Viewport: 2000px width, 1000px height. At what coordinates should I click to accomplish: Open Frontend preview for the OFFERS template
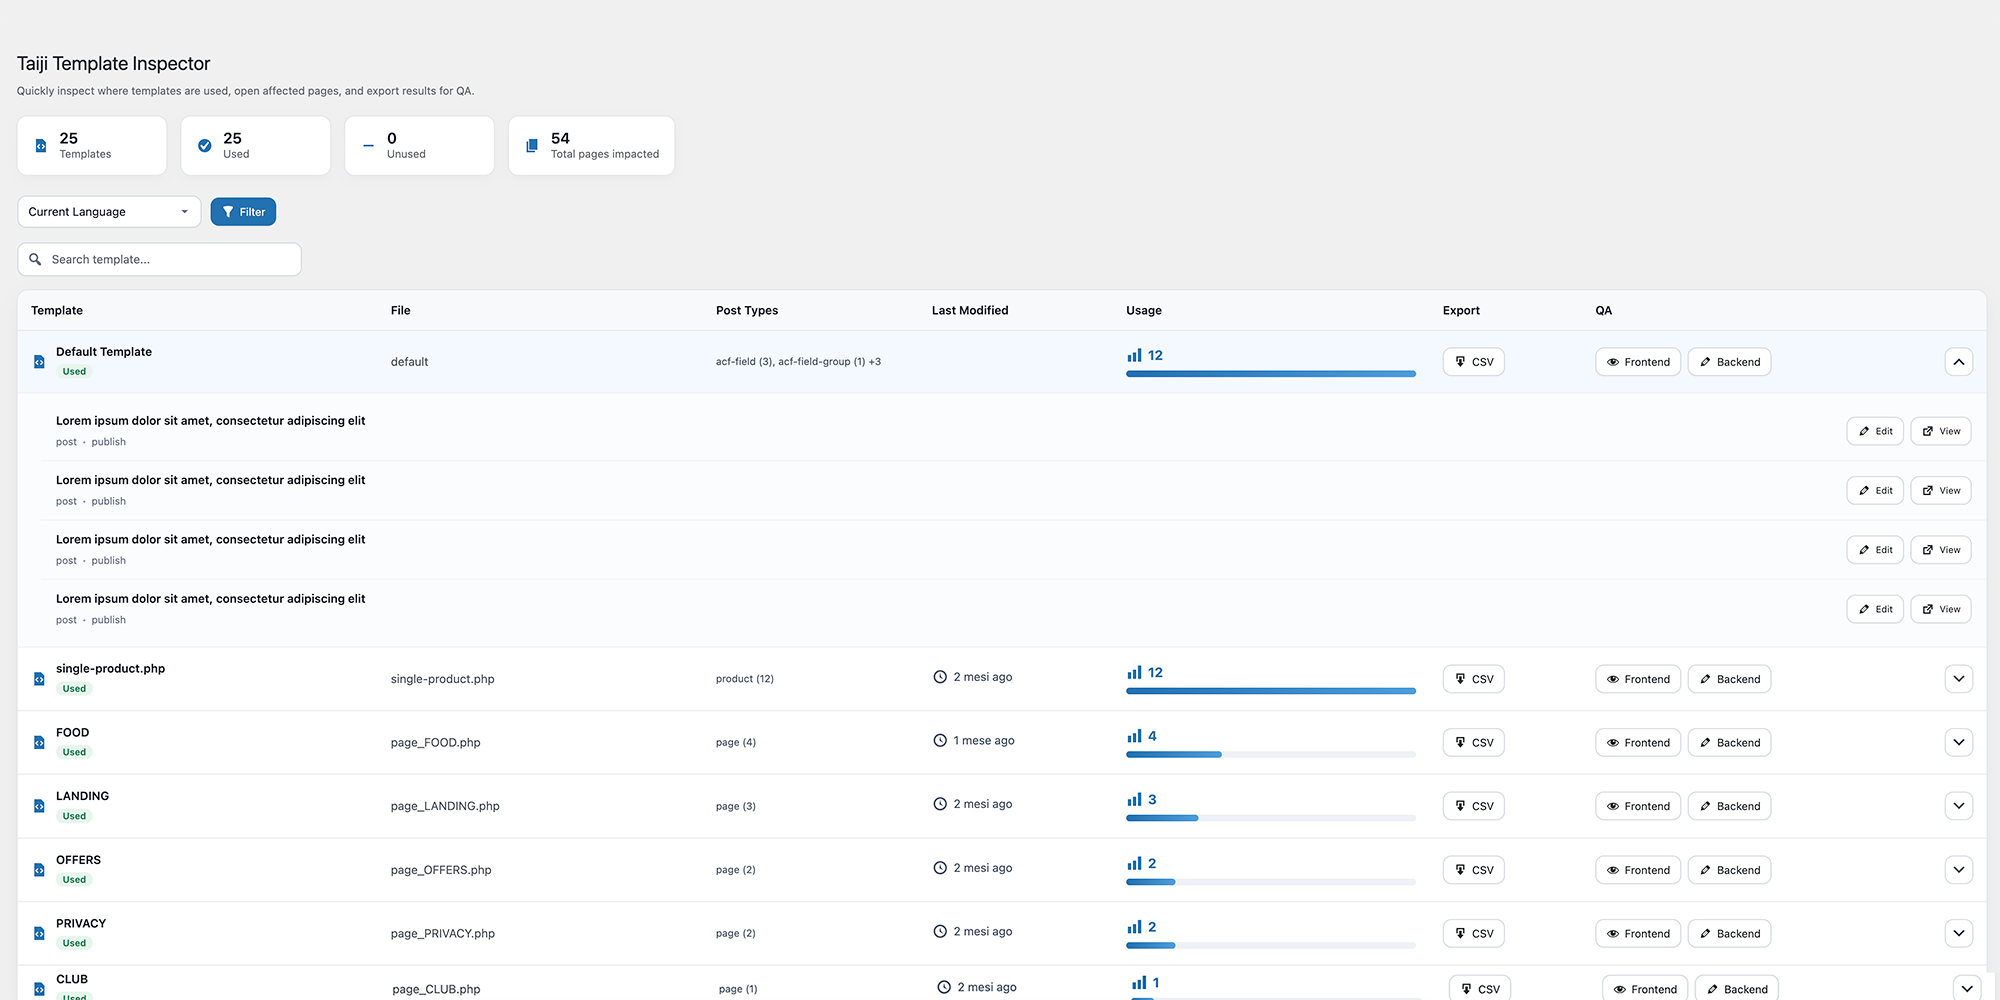click(1637, 870)
